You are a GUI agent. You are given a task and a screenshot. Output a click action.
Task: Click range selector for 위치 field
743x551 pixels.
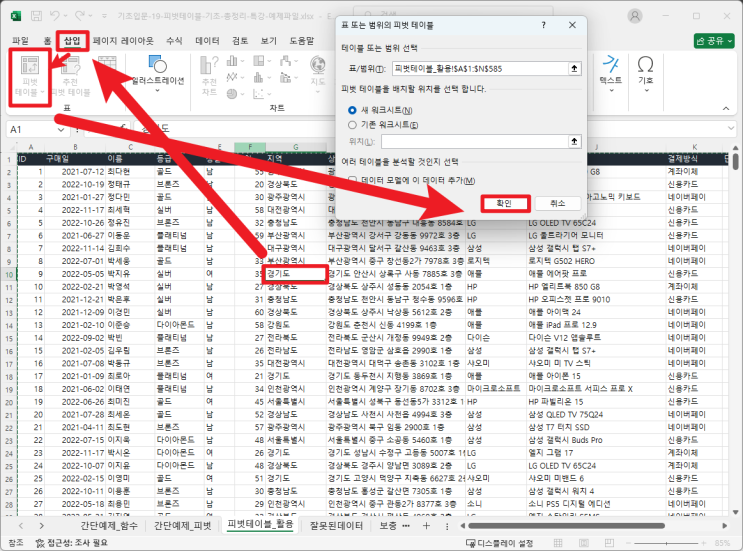(574, 141)
